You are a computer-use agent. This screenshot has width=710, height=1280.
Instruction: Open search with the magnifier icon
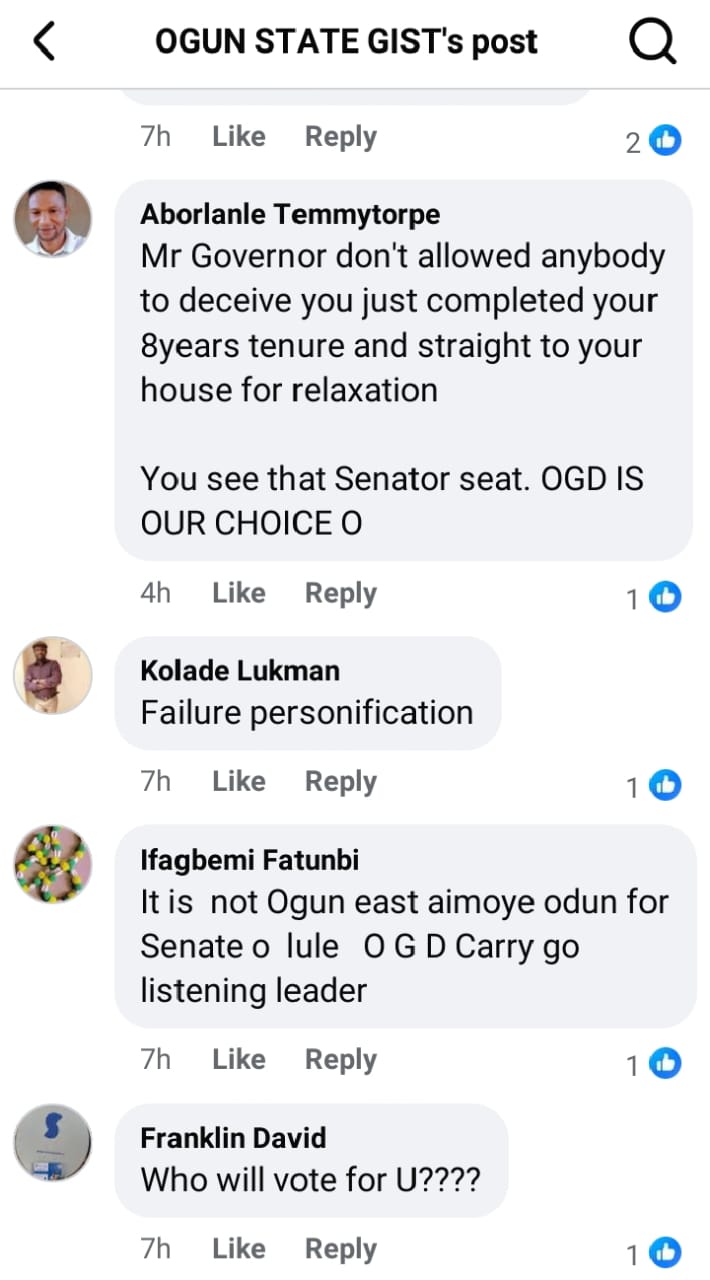pos(652,42)
